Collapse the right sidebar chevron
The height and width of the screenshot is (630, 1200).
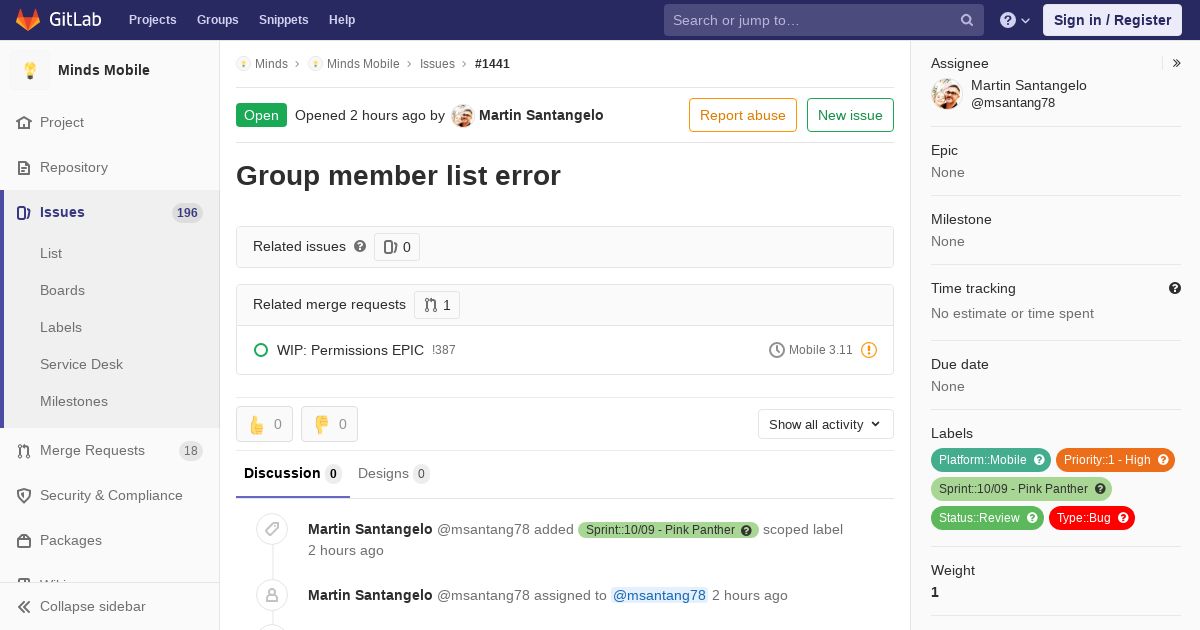(1177, 63)
